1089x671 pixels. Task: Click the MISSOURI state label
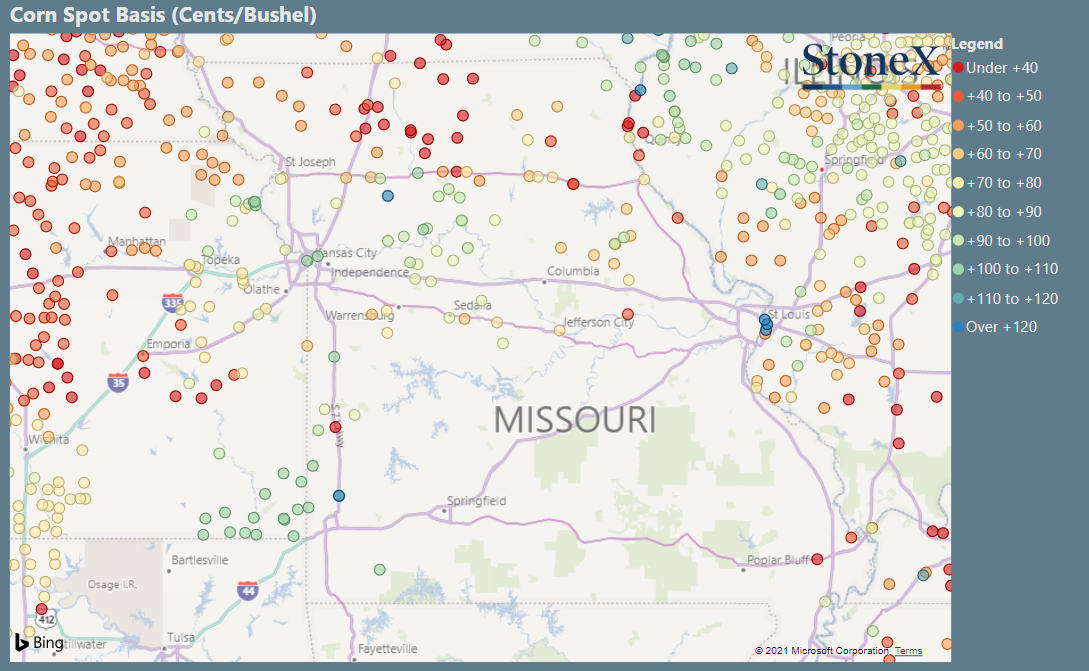coord(575,420)
